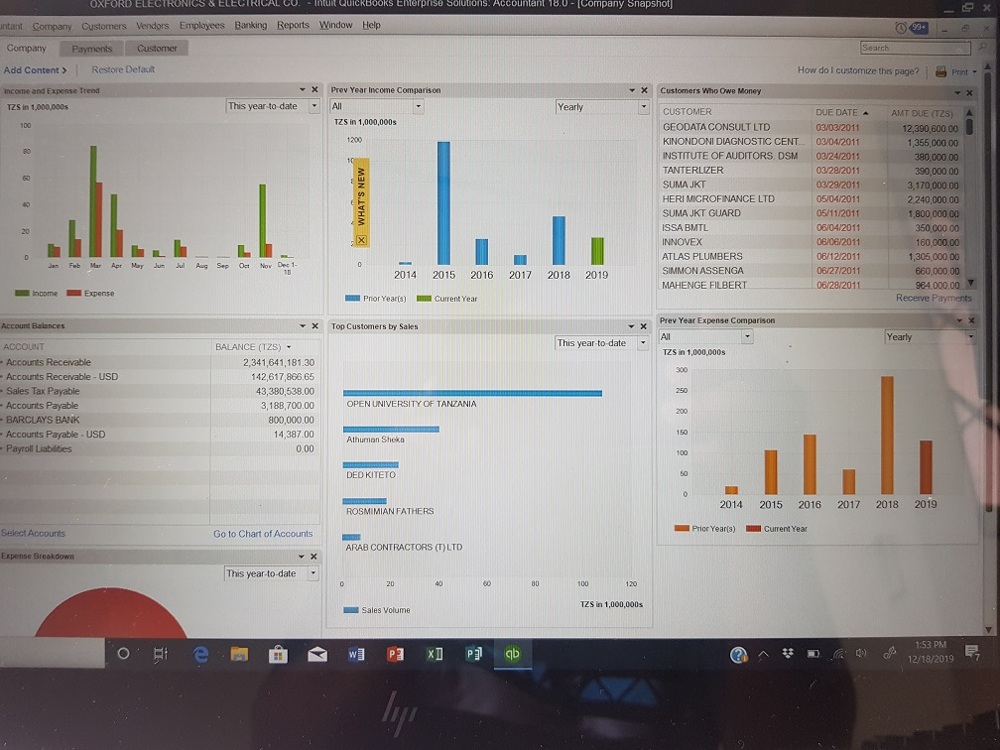The height and width of the screenshot is (750, 1000).
Task: Collapse the Top Customers by Sales panel arrow
Action: click(631, 326)
